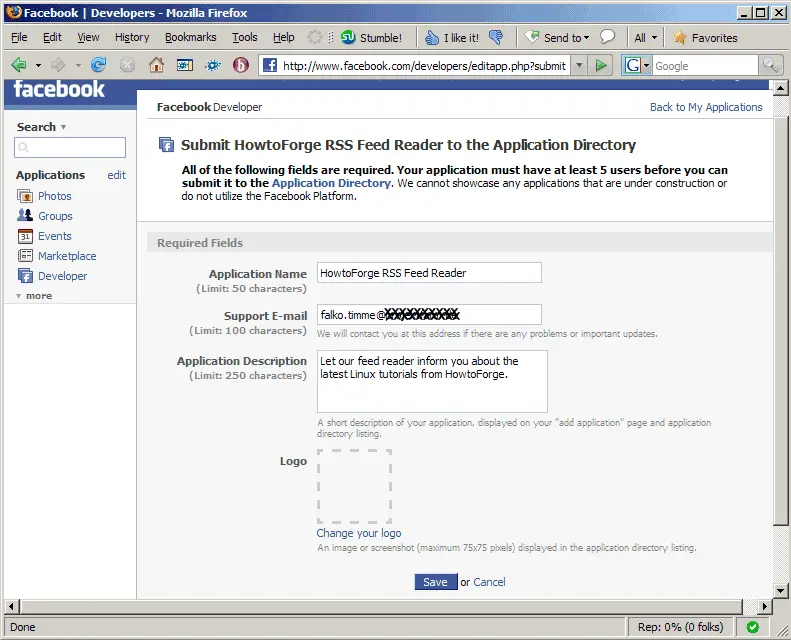Click the Cancel link

click(x=489, y=582)
